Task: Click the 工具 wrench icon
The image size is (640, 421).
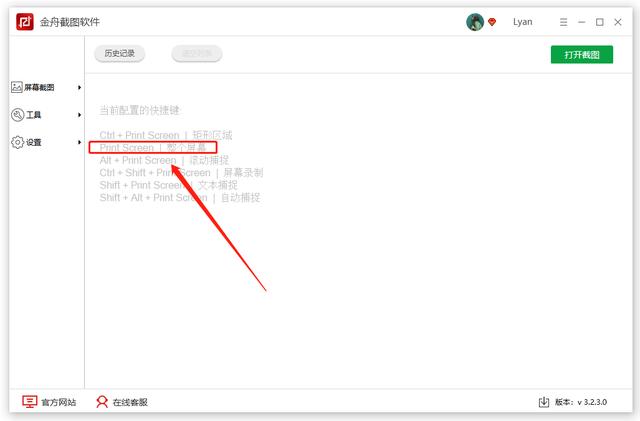Action: tap(17, 115)
